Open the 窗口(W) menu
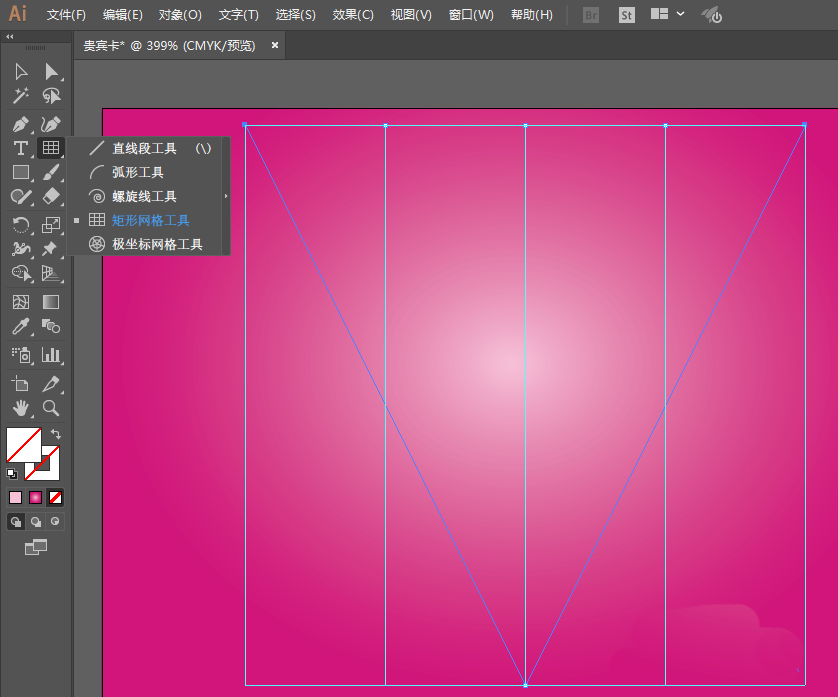 (x=471, y=15)
